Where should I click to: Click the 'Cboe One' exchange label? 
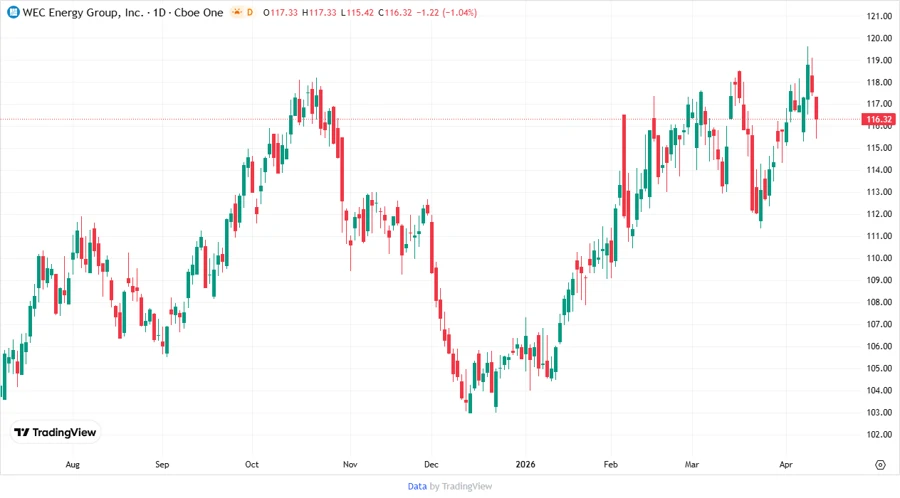(199, 12)
